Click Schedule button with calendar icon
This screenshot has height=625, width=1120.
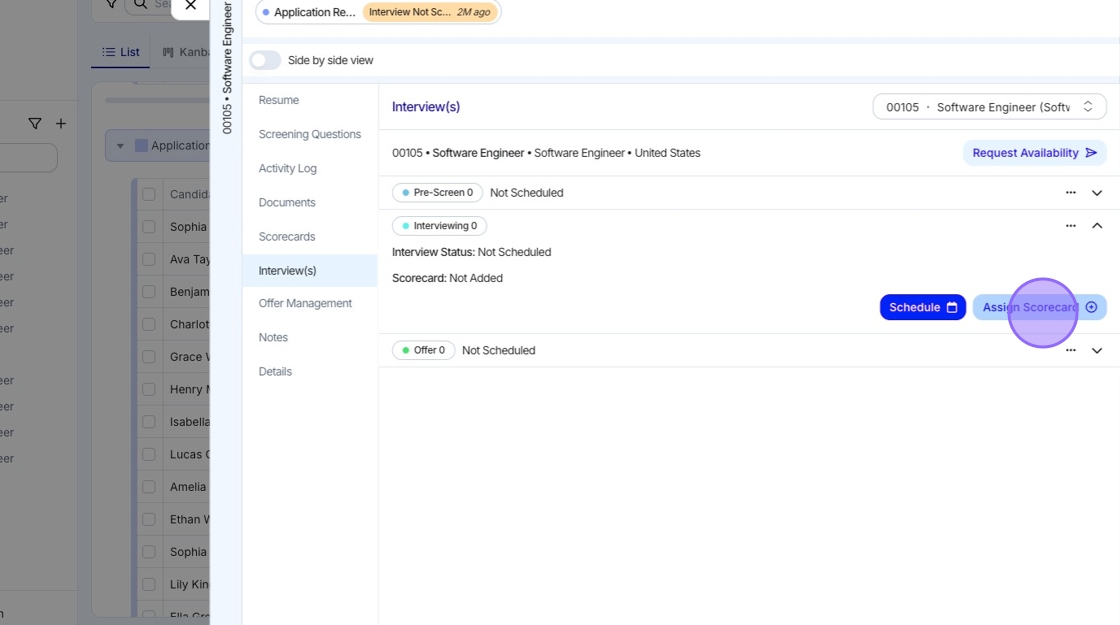pyautogui.click(x=922, y=307)
